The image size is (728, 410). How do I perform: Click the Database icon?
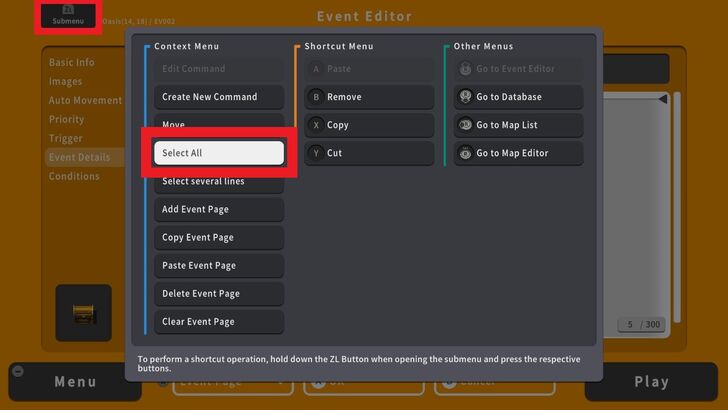tap(465, 97)
